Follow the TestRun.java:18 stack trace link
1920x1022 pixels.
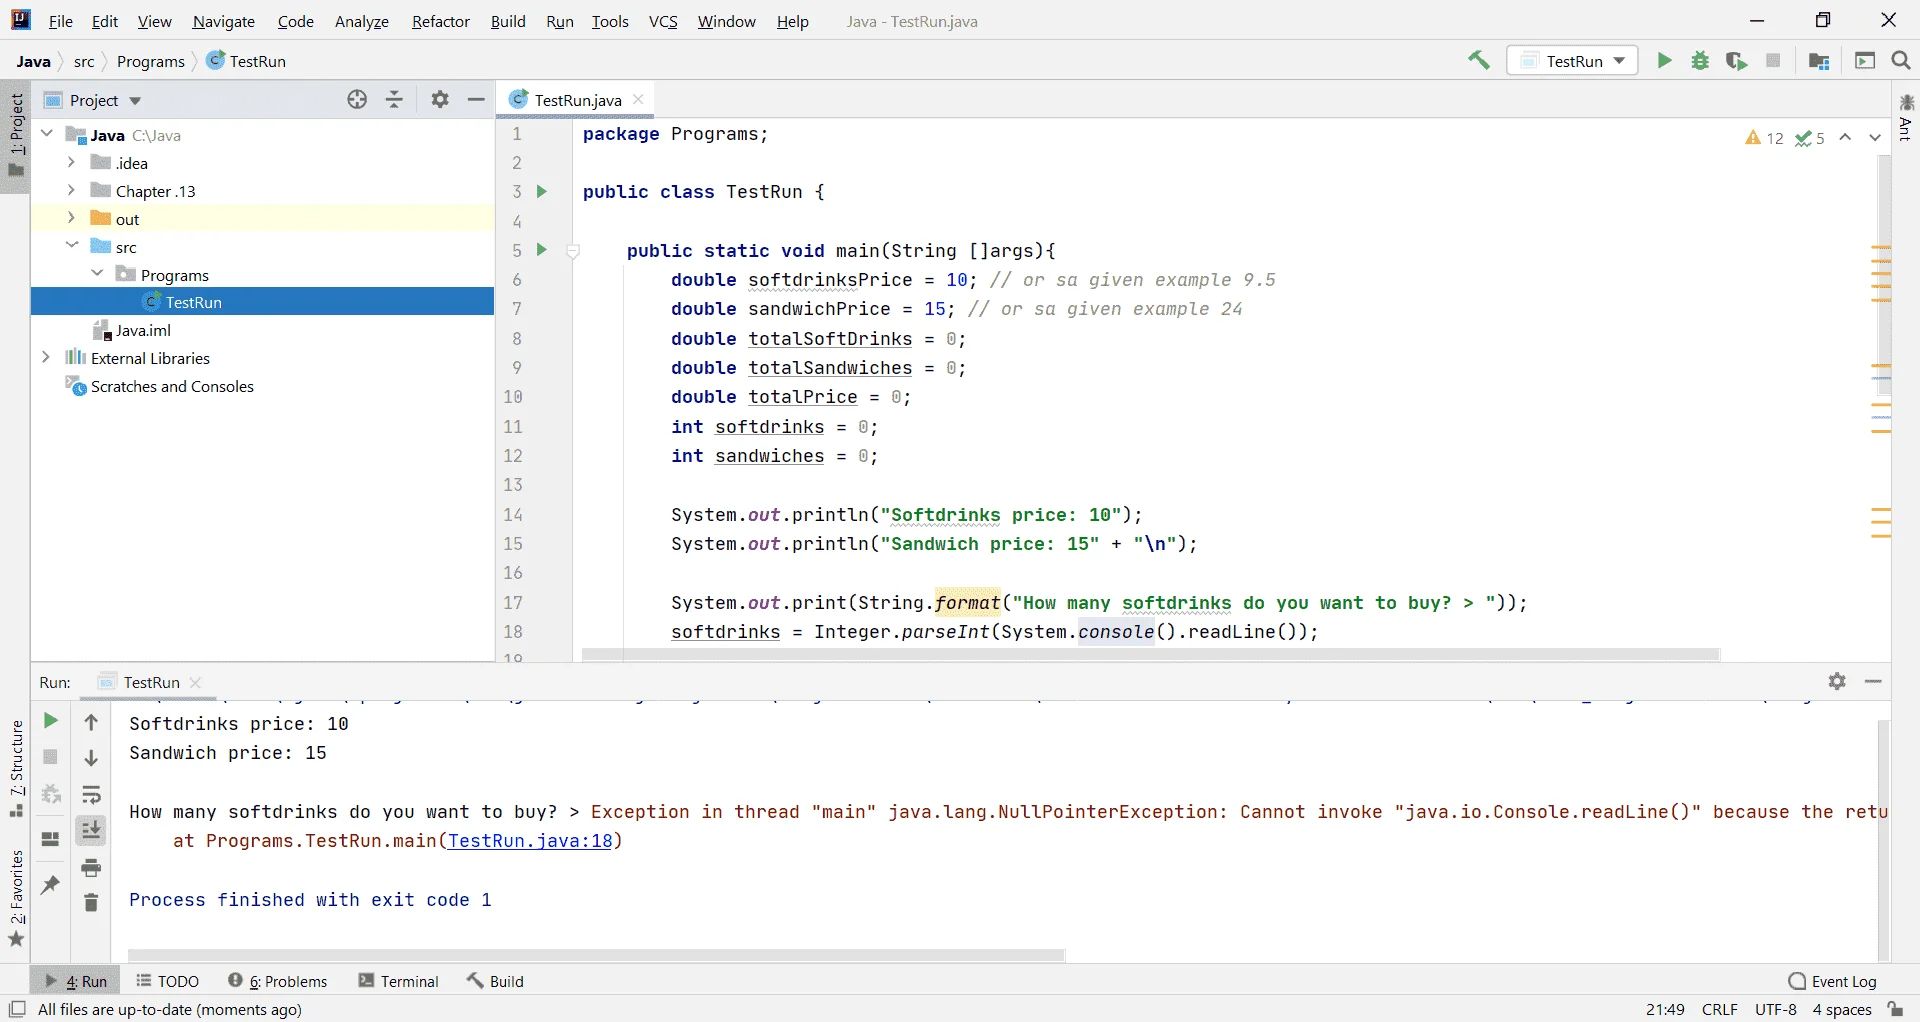[530, 841]
